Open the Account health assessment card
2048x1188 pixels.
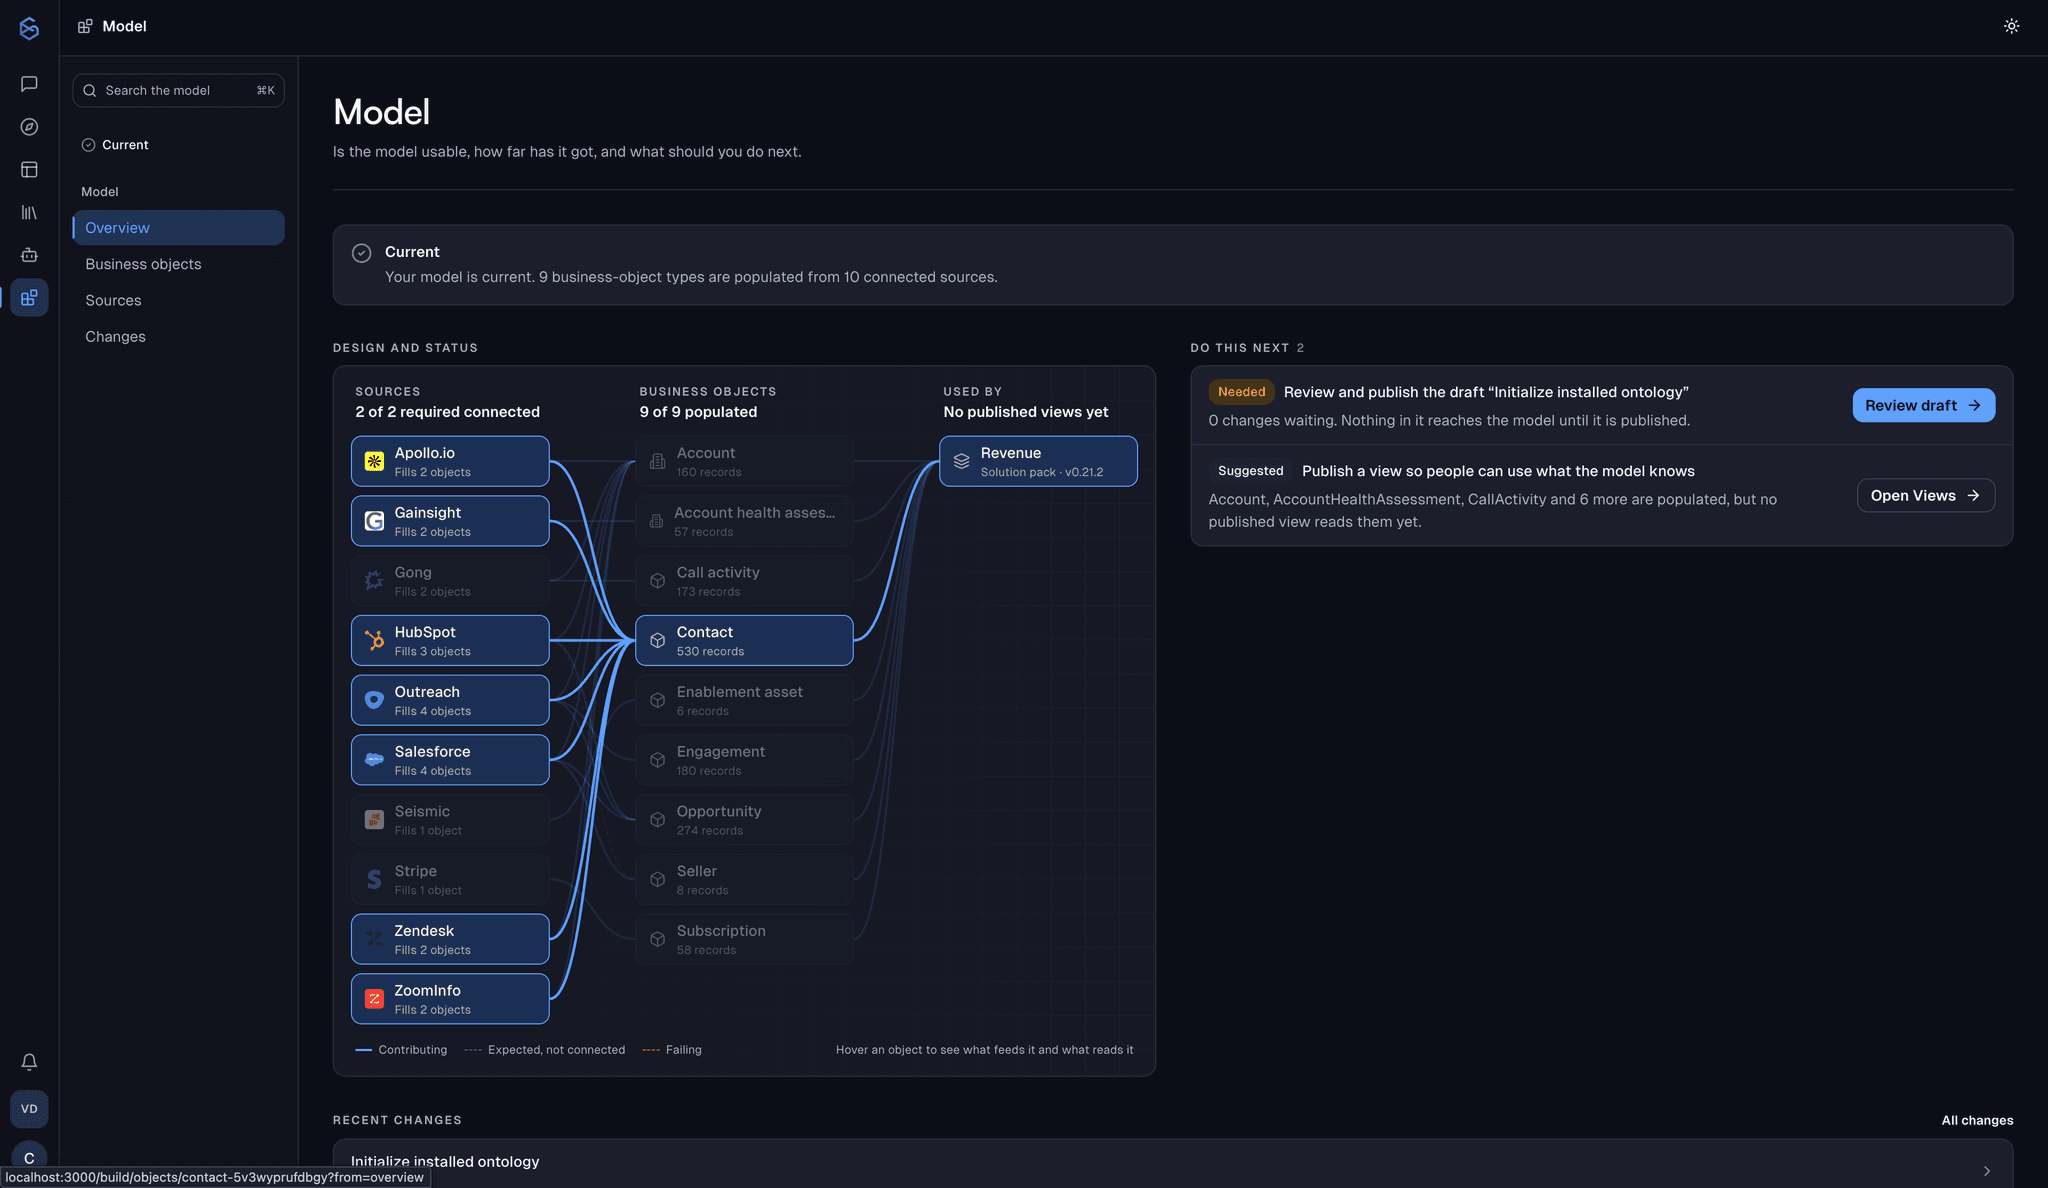744,521
